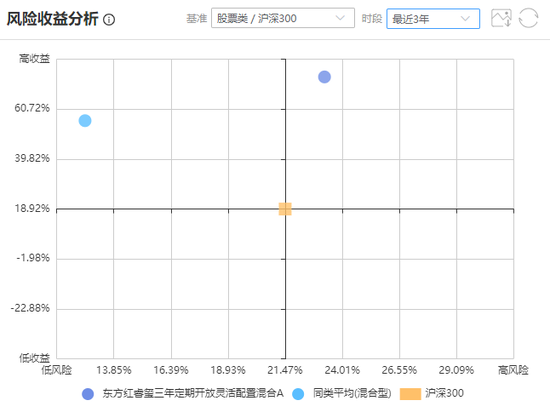The width and height of the screenshot is (550, 412).
Task: Click the chevron arrow of the benchmark selector
Action: click(340, 18)
